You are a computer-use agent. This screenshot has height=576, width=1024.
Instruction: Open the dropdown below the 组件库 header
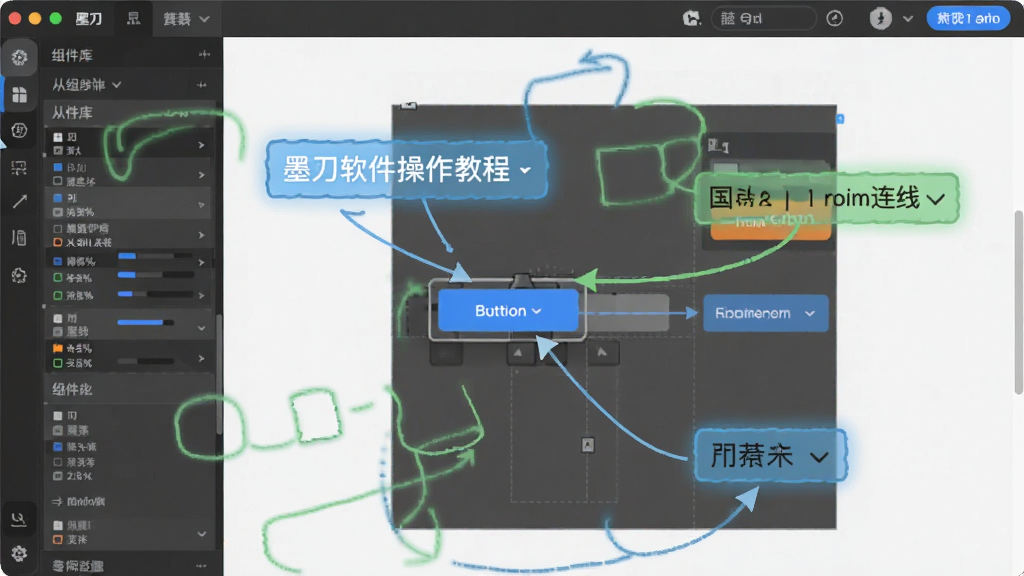pyautogui.click(x=87, y=85)
